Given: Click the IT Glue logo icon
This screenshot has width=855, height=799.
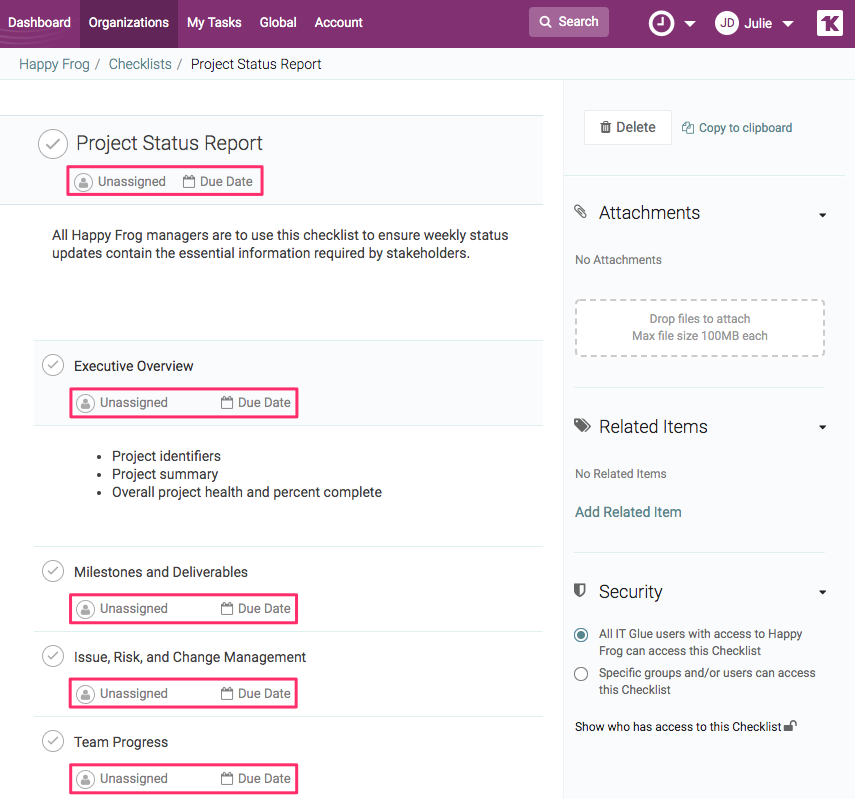Looking at the screenshot, I should pos(829,23).
